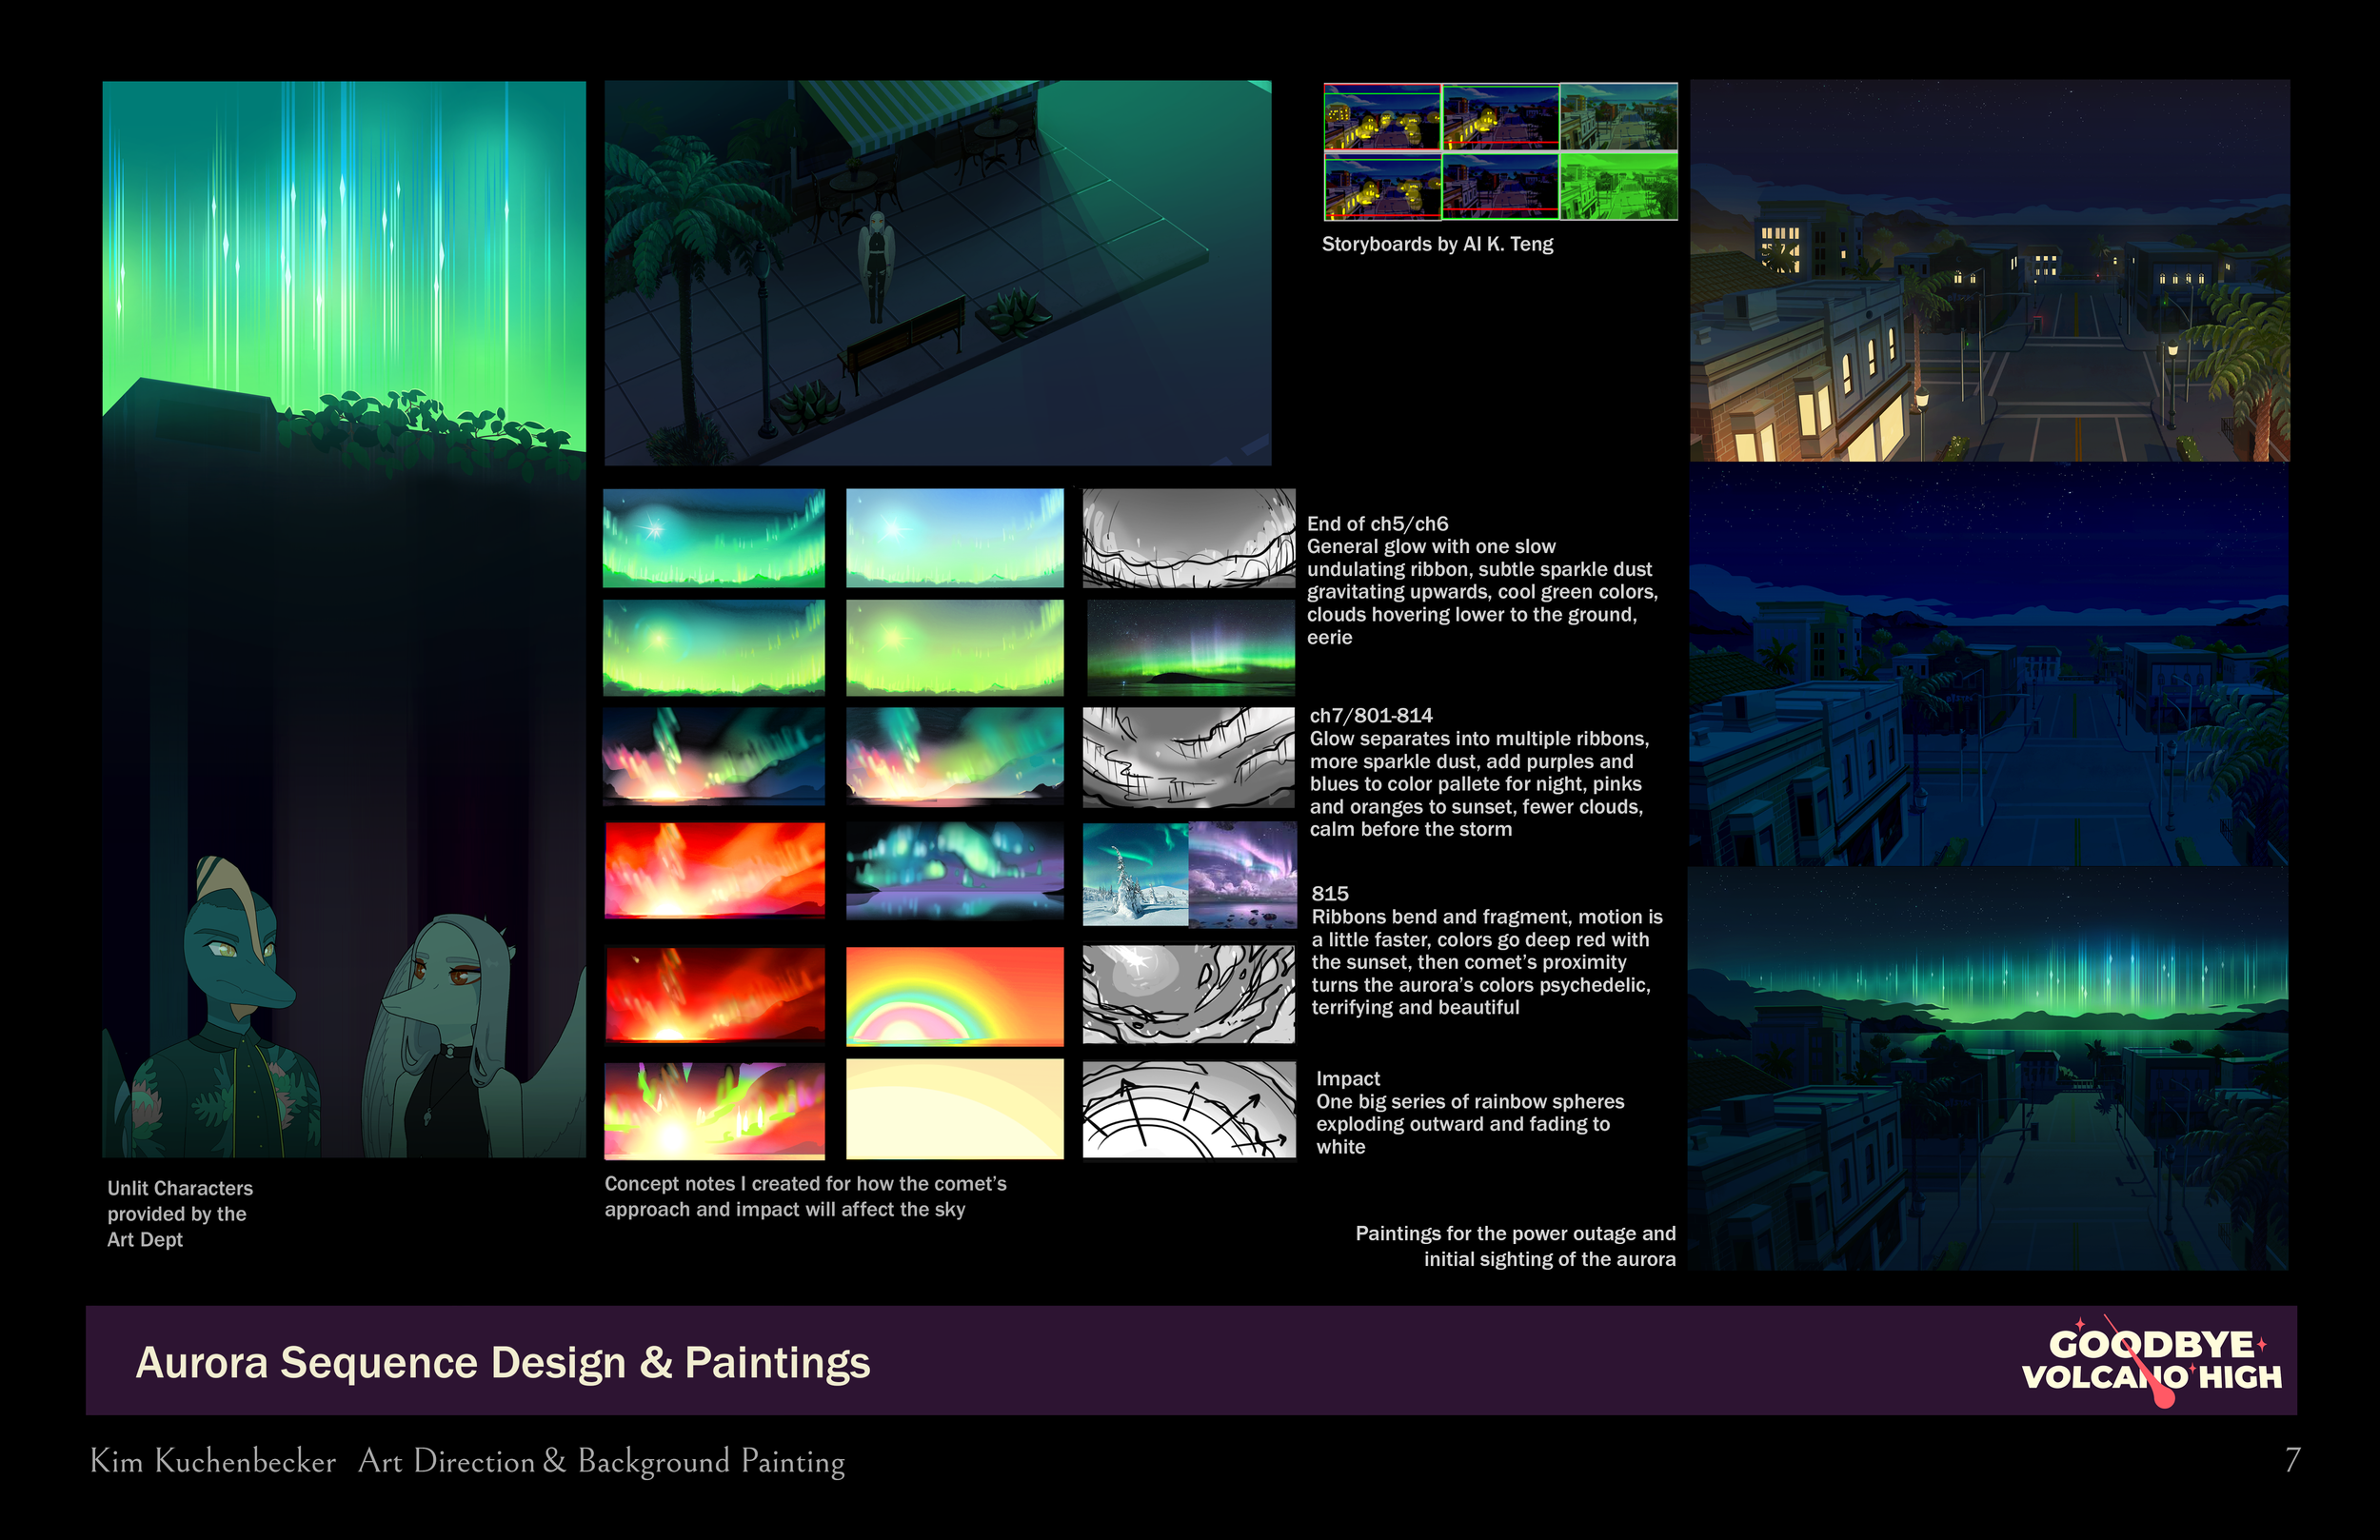
Task: Select the heading "End of ch5/ch6"
Action: (x=1377, y=524)
